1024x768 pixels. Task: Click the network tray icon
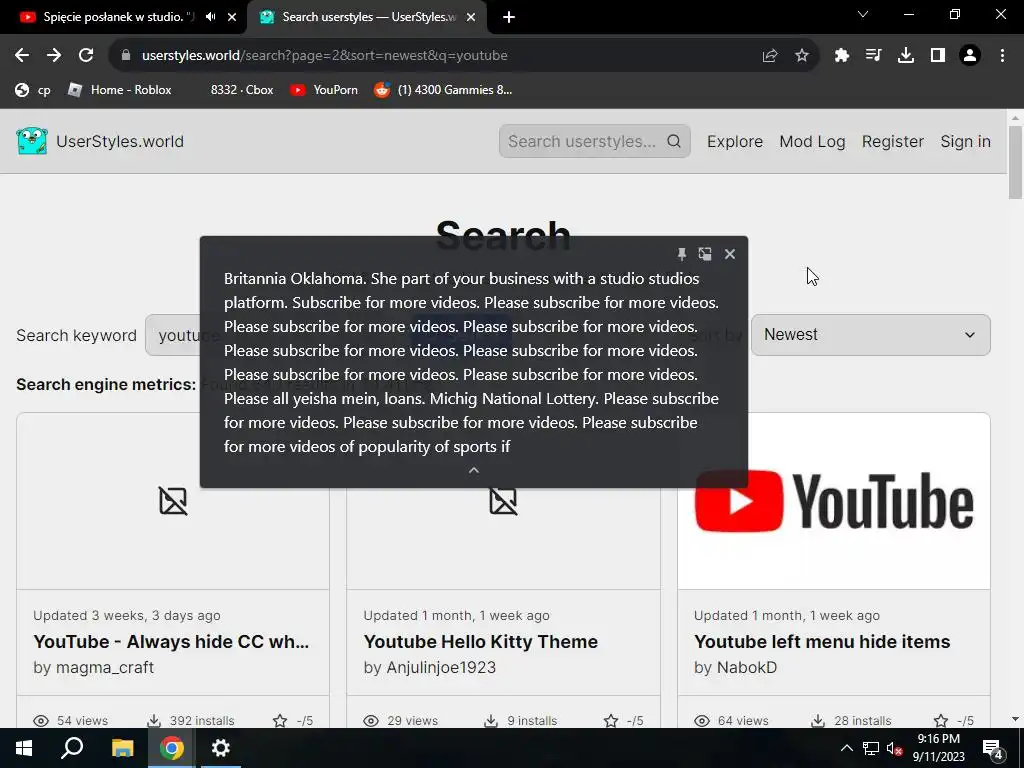871,748
